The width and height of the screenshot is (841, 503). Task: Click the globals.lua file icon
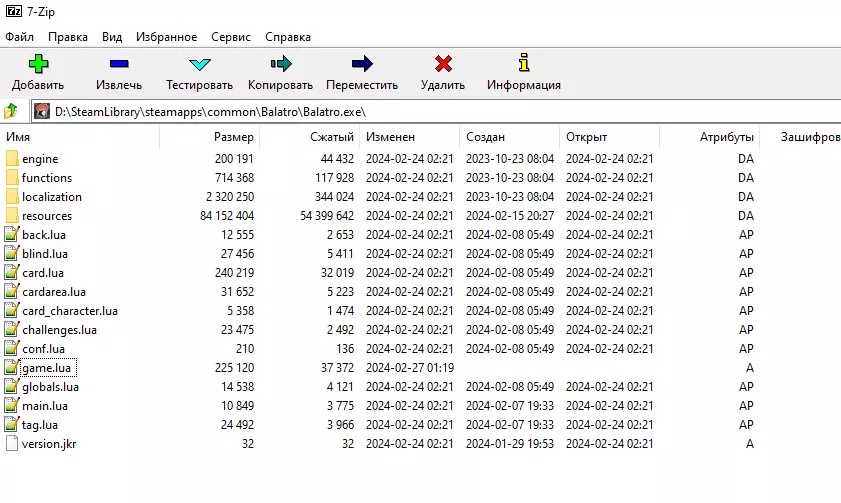12,387
